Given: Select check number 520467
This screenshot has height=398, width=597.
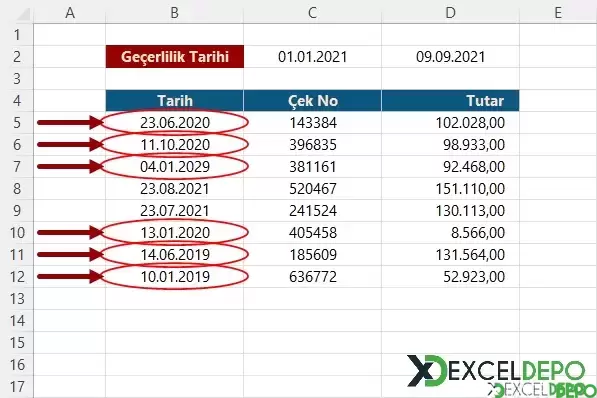Looking at the screenshot, I should (x=313, y=189).
